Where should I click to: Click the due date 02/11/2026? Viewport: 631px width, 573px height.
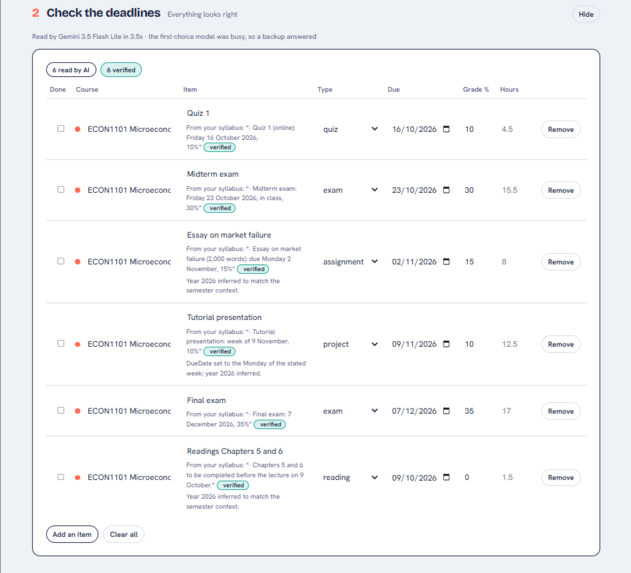[414, 262]
